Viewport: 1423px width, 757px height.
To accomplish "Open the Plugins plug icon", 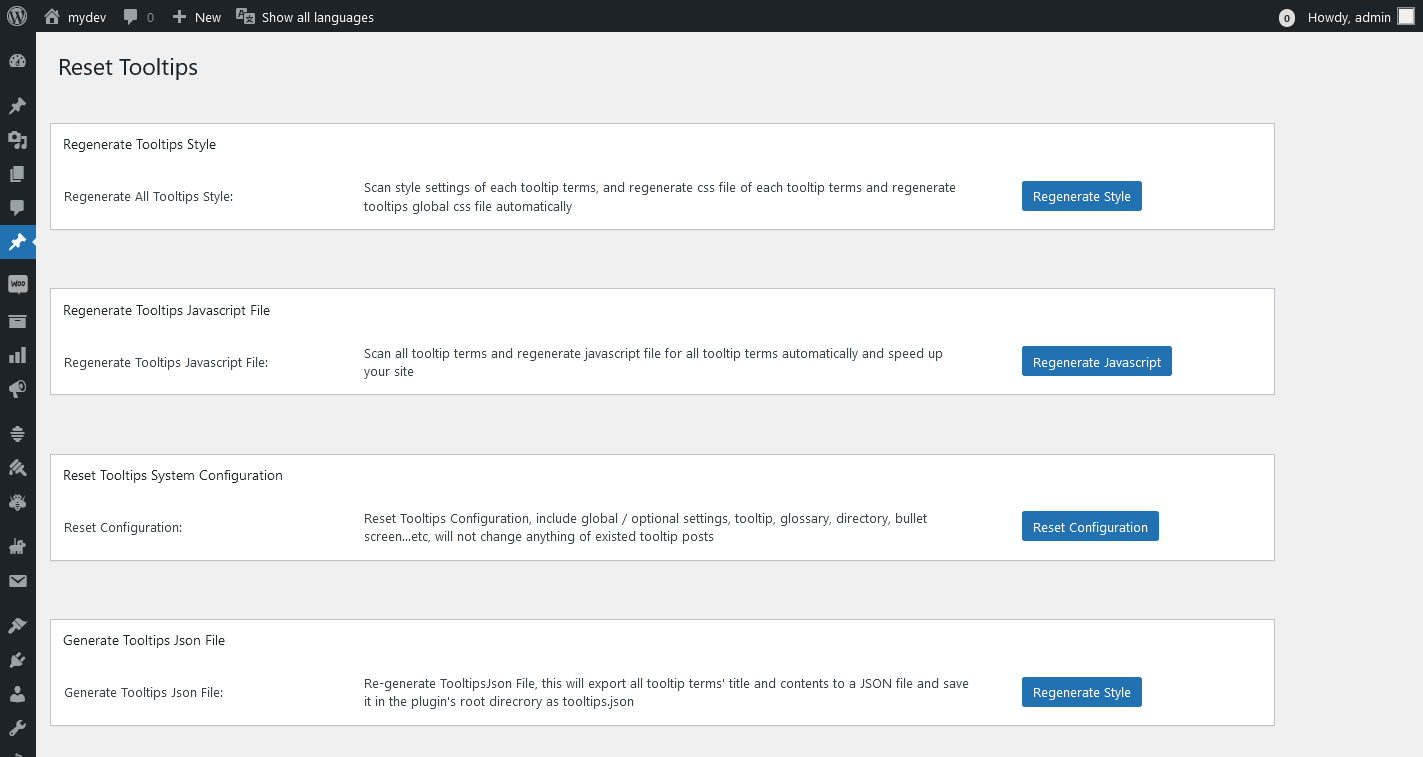I will 17,660.
